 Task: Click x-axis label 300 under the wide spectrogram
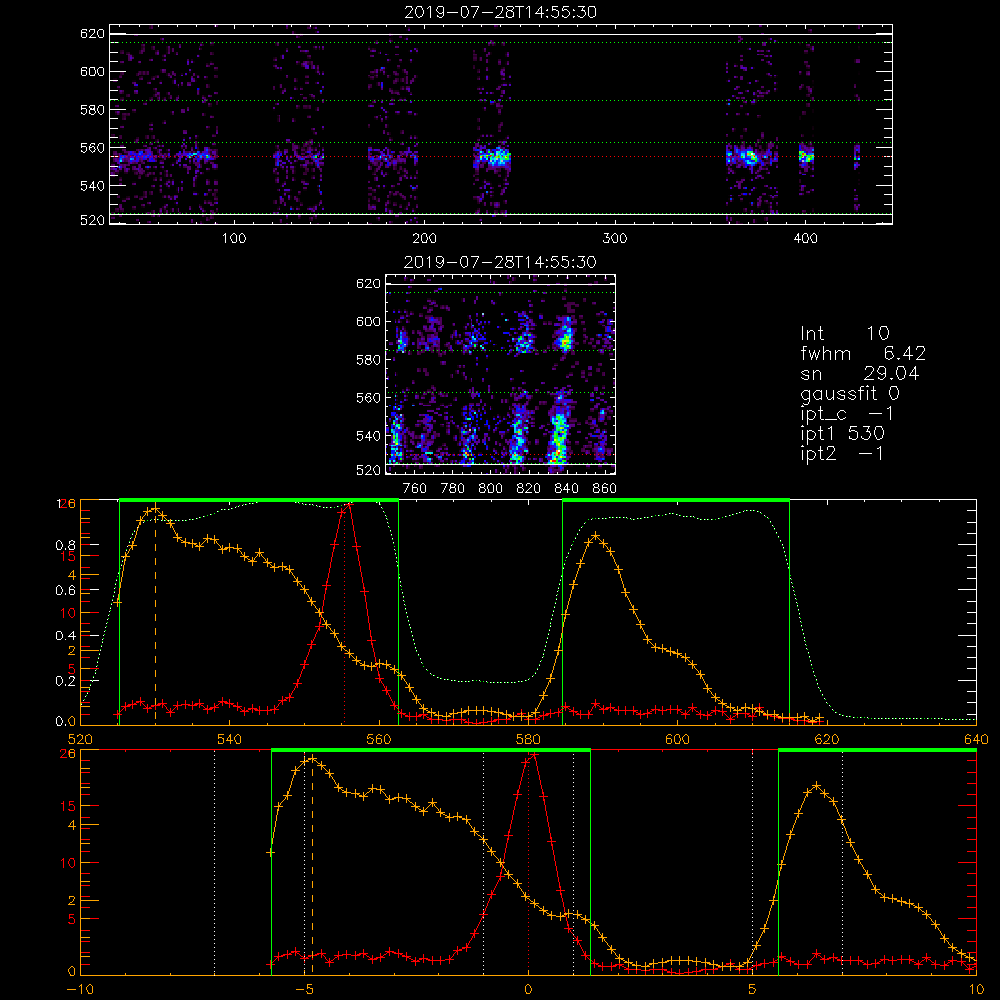615,239
